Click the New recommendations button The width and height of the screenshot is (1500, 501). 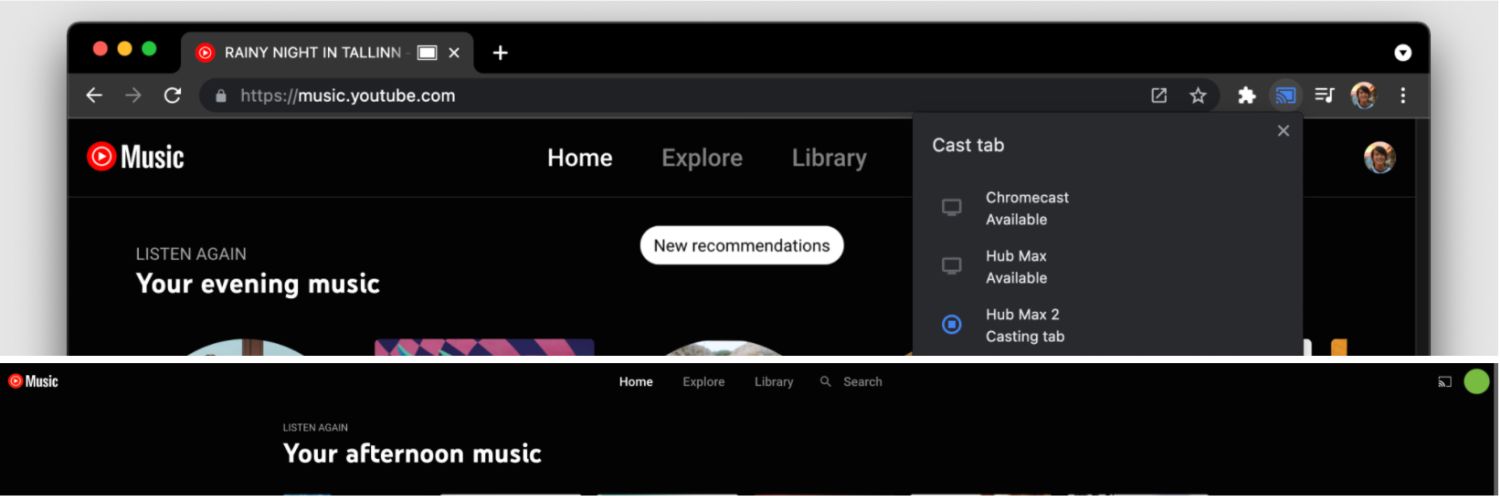[x=742, y=245]
